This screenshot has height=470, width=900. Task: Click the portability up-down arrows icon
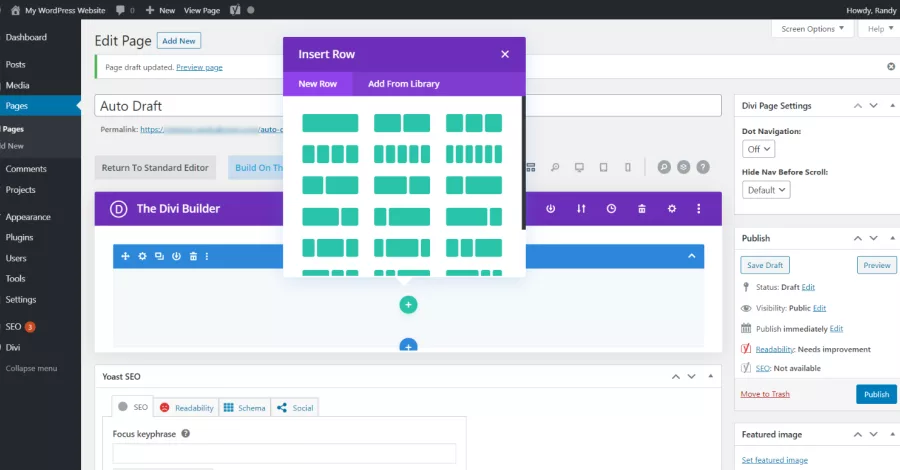pyautogui.click(x=581, y=208)
